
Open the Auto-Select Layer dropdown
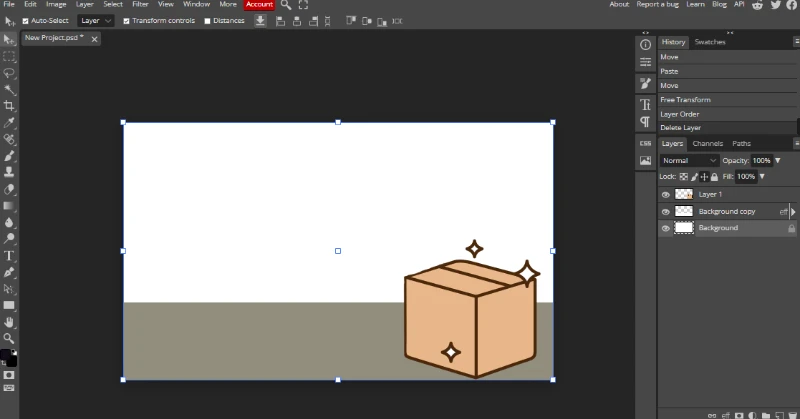pos(95,21)
